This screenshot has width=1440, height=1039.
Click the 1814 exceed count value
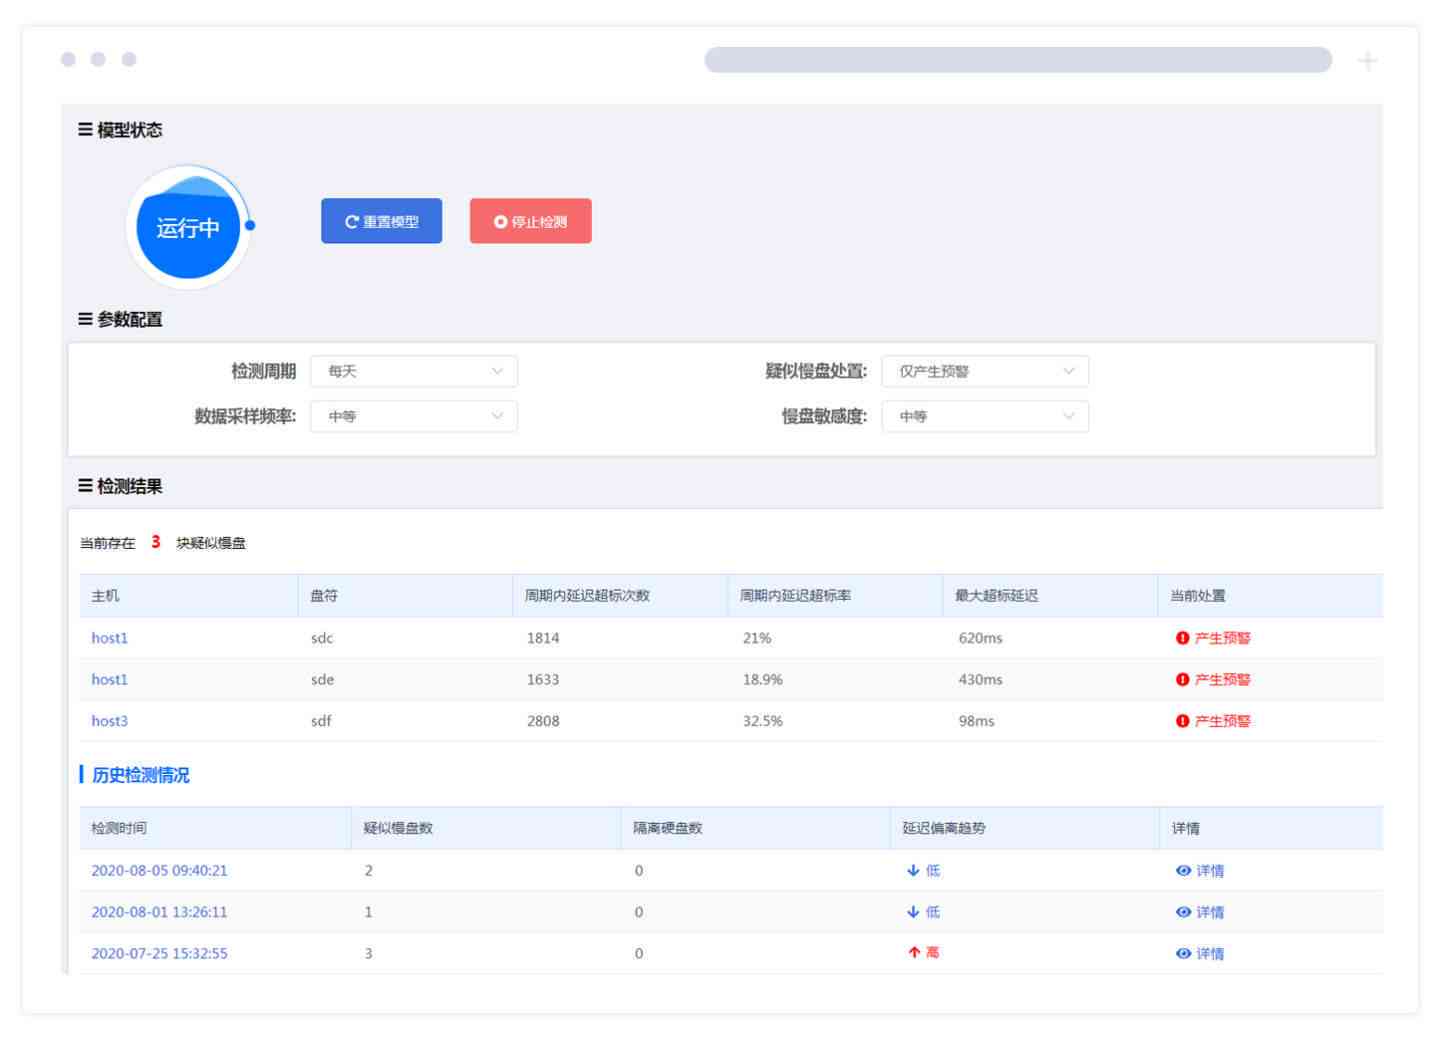tap(543, 638)
